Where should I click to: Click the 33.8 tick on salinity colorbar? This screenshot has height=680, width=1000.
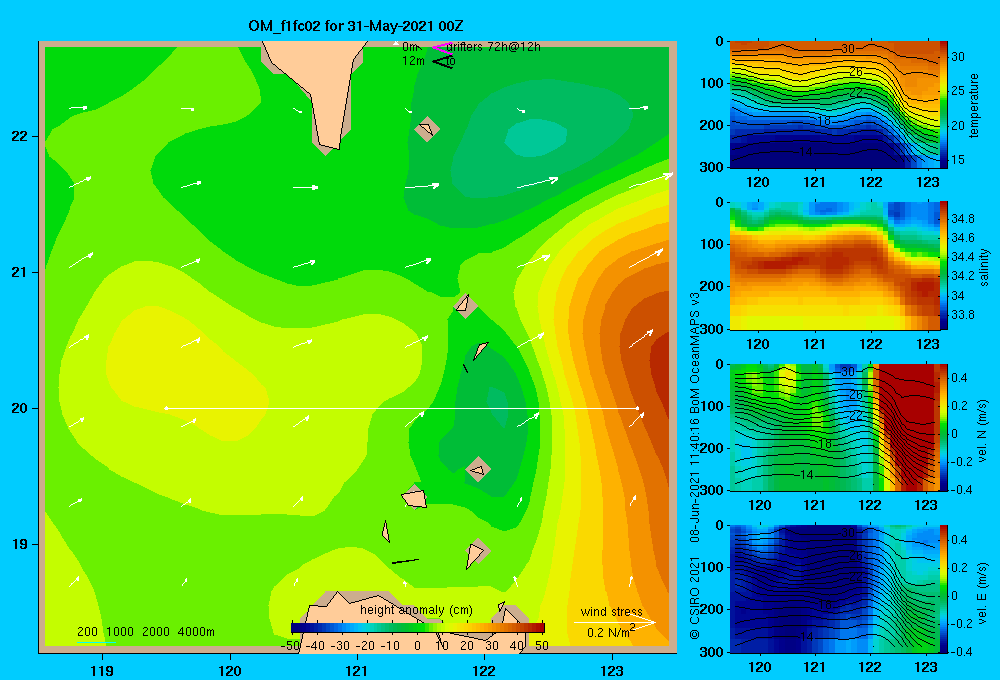click(x=963, y=314)
